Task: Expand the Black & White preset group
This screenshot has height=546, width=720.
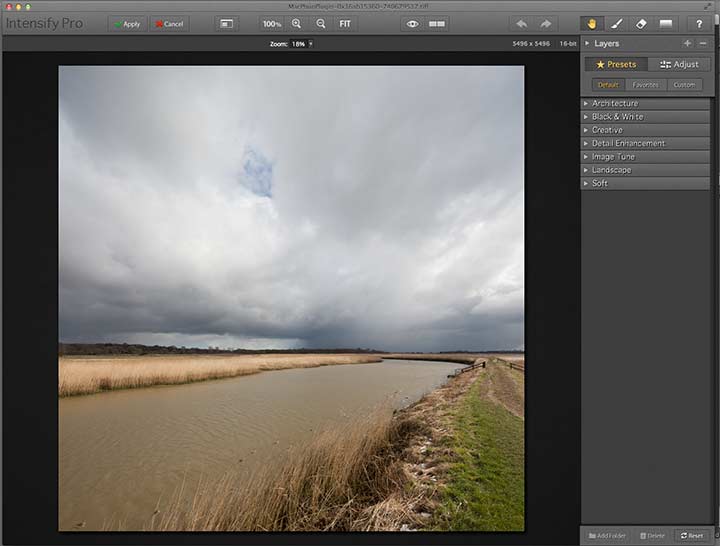Action: 645,117
